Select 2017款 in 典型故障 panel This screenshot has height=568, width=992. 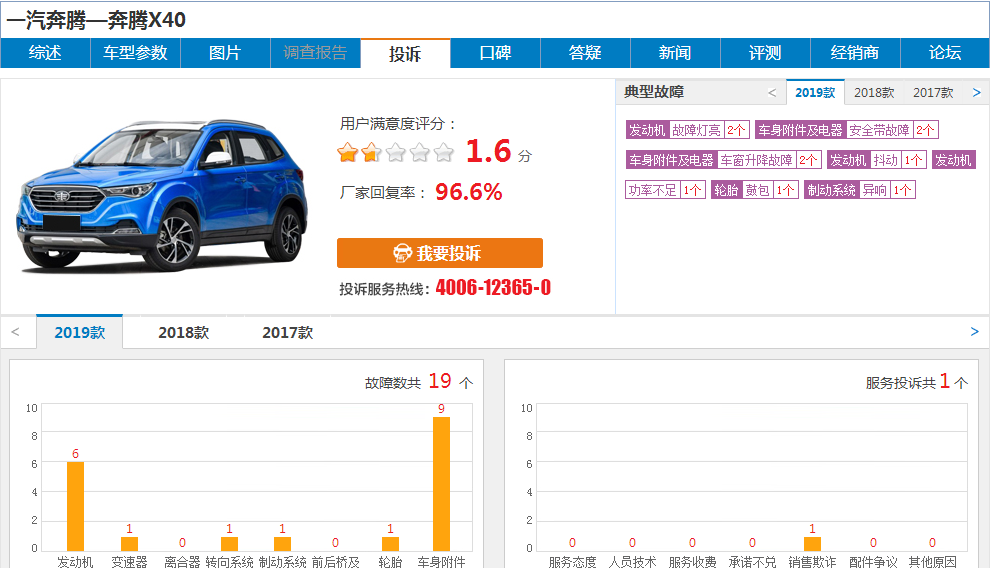(933, 93)
